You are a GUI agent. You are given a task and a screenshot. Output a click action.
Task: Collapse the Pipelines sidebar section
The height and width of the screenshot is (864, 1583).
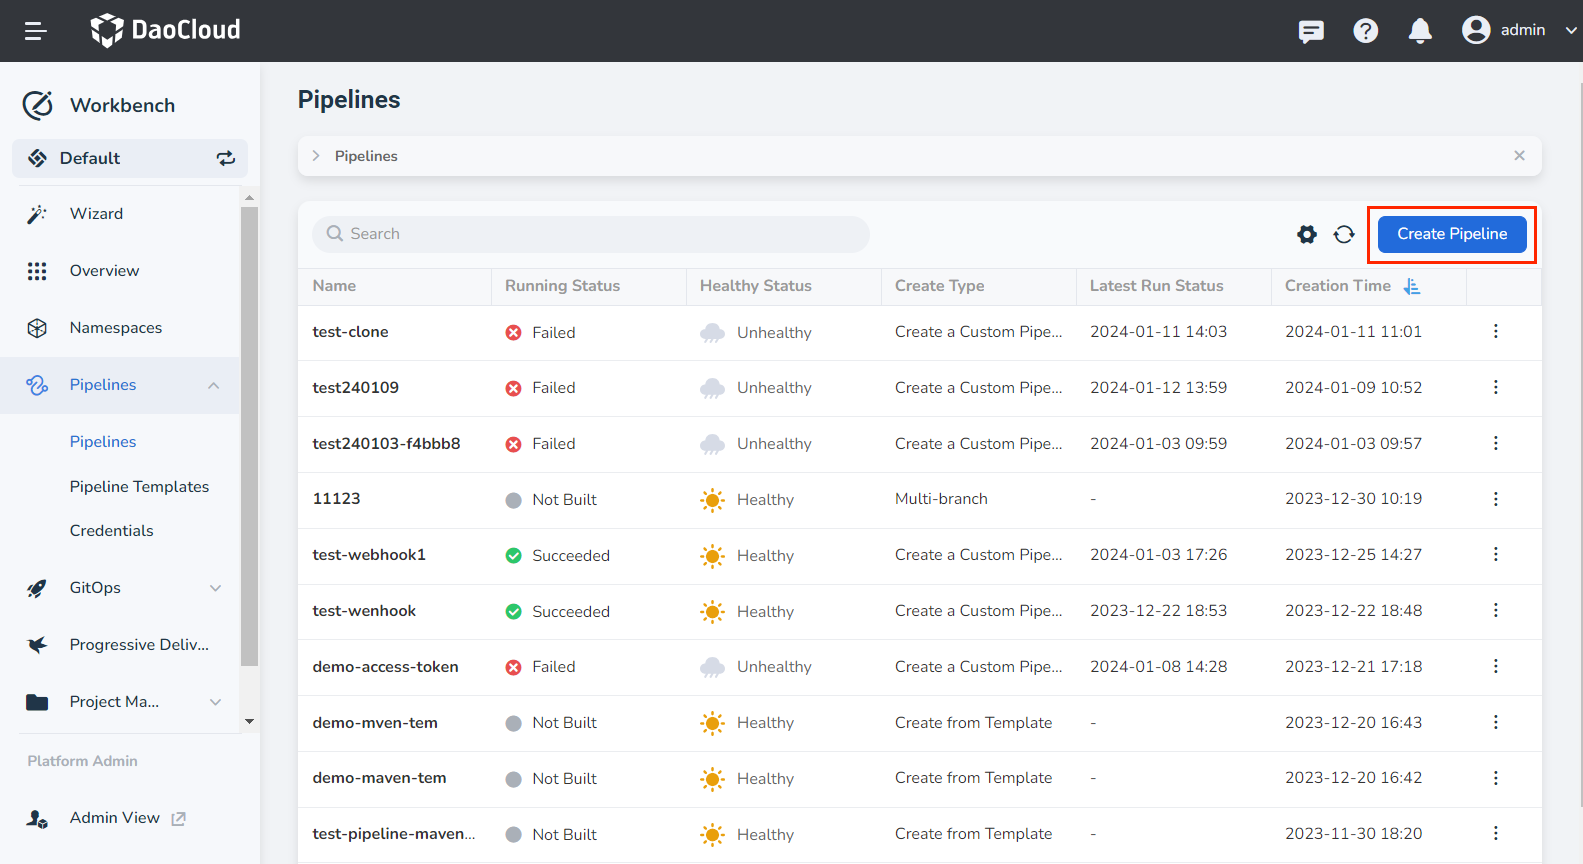pos(213,386)
